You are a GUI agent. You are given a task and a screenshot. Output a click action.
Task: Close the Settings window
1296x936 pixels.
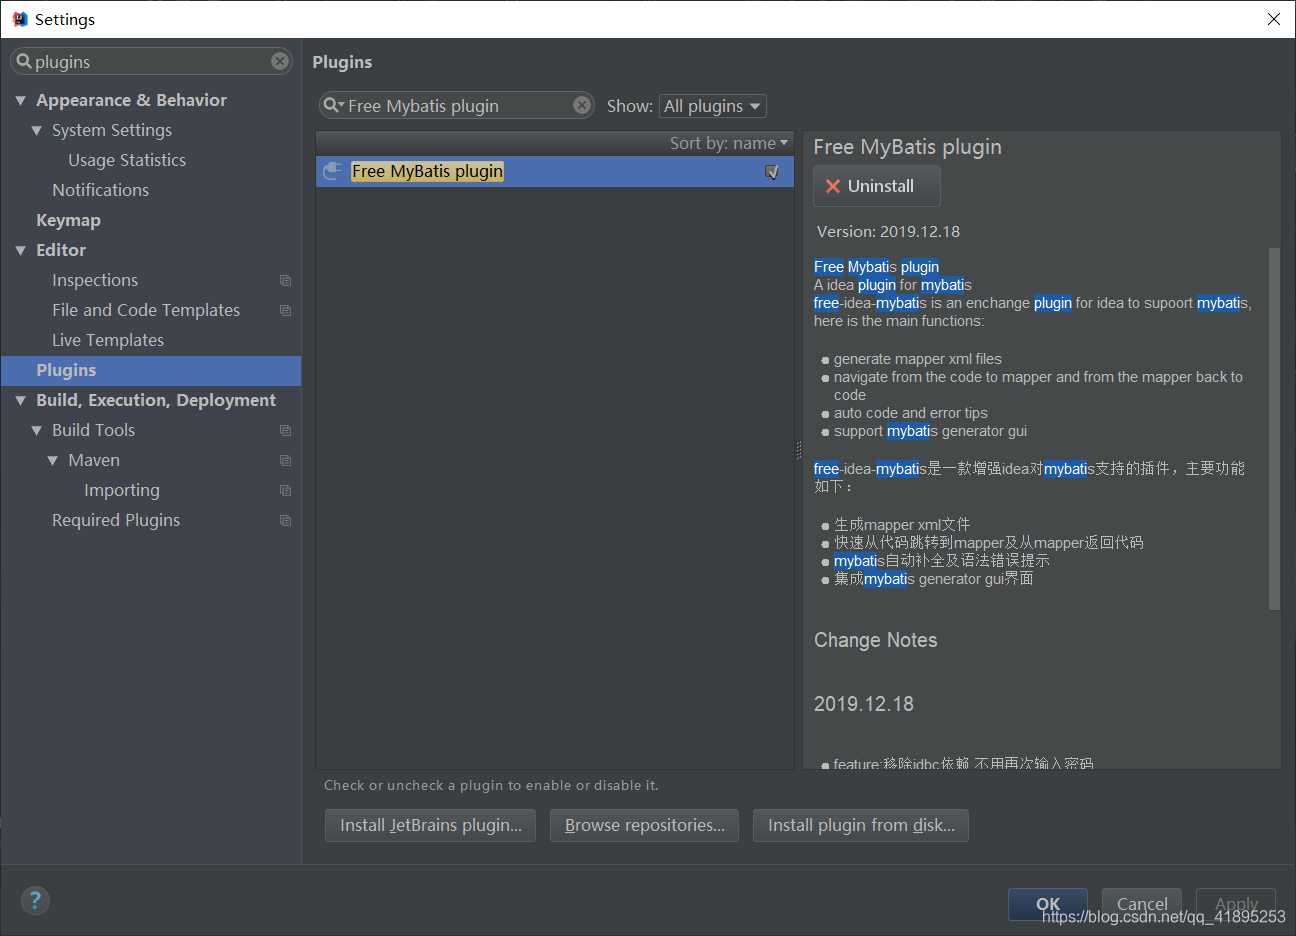pyautogui.click(x=1274, y=19)
